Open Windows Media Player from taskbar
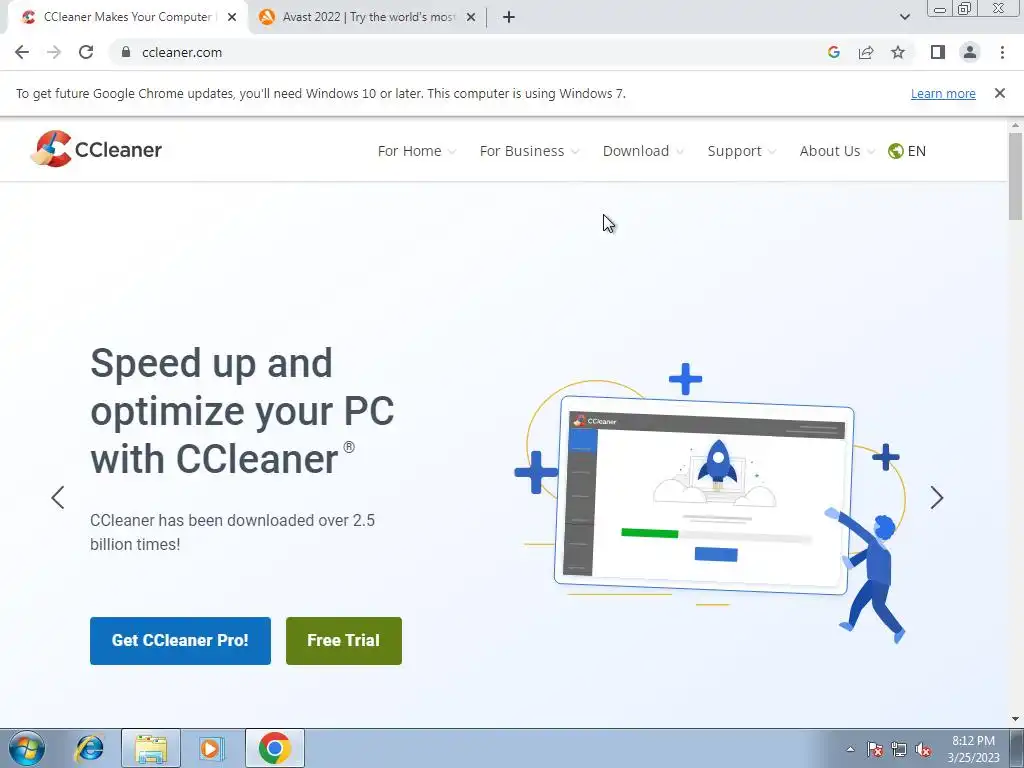Image resolution: width=1024 pixels, height=768 pixels. point(211,748)
